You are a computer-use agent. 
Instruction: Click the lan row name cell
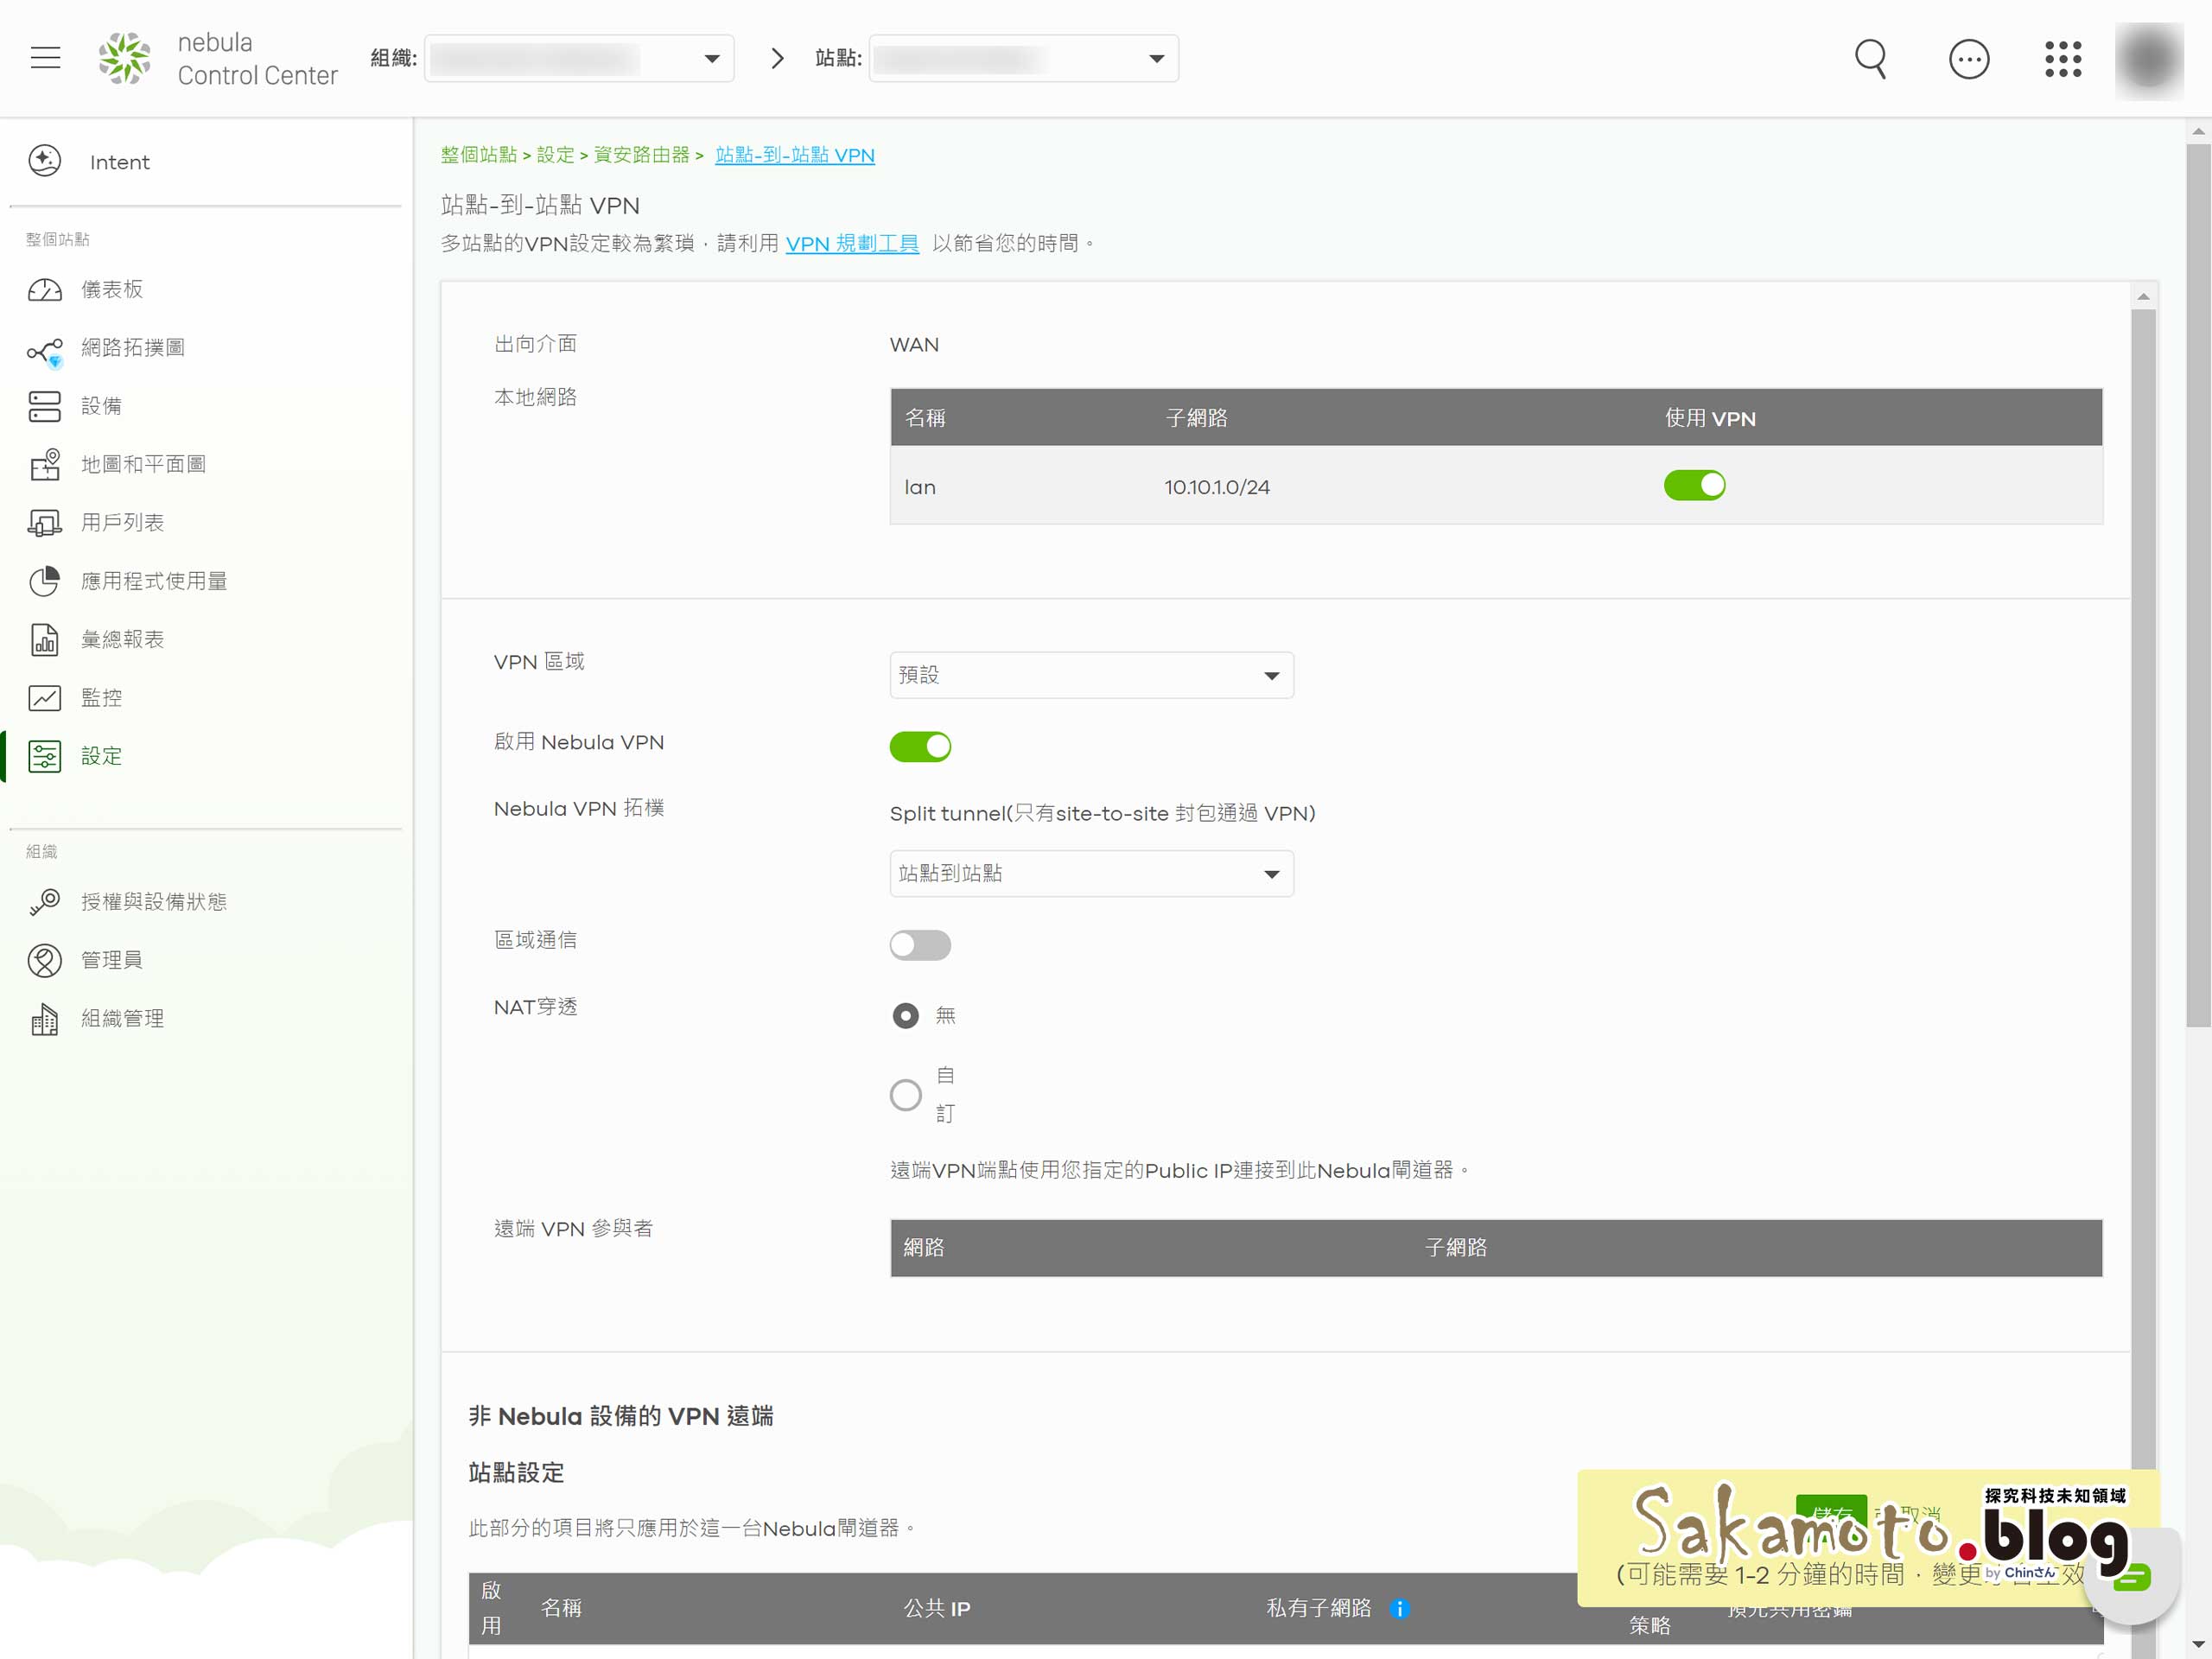(920, 488)
